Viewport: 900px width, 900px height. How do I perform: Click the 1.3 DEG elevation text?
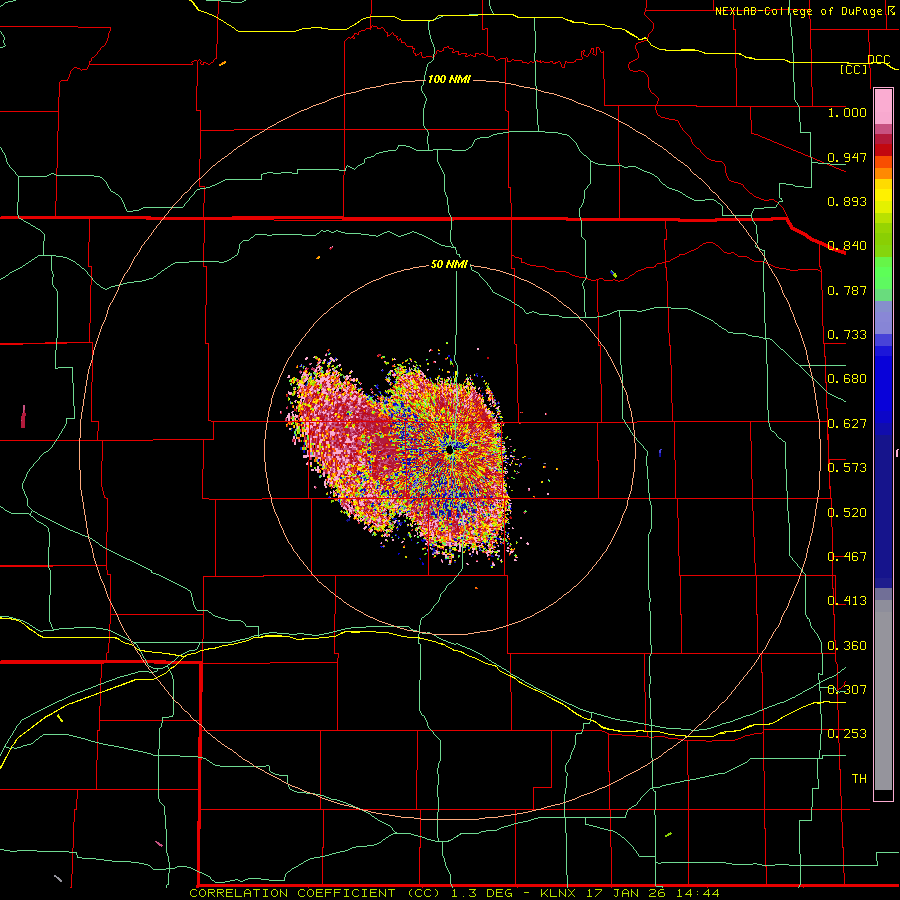click(482, 893)
